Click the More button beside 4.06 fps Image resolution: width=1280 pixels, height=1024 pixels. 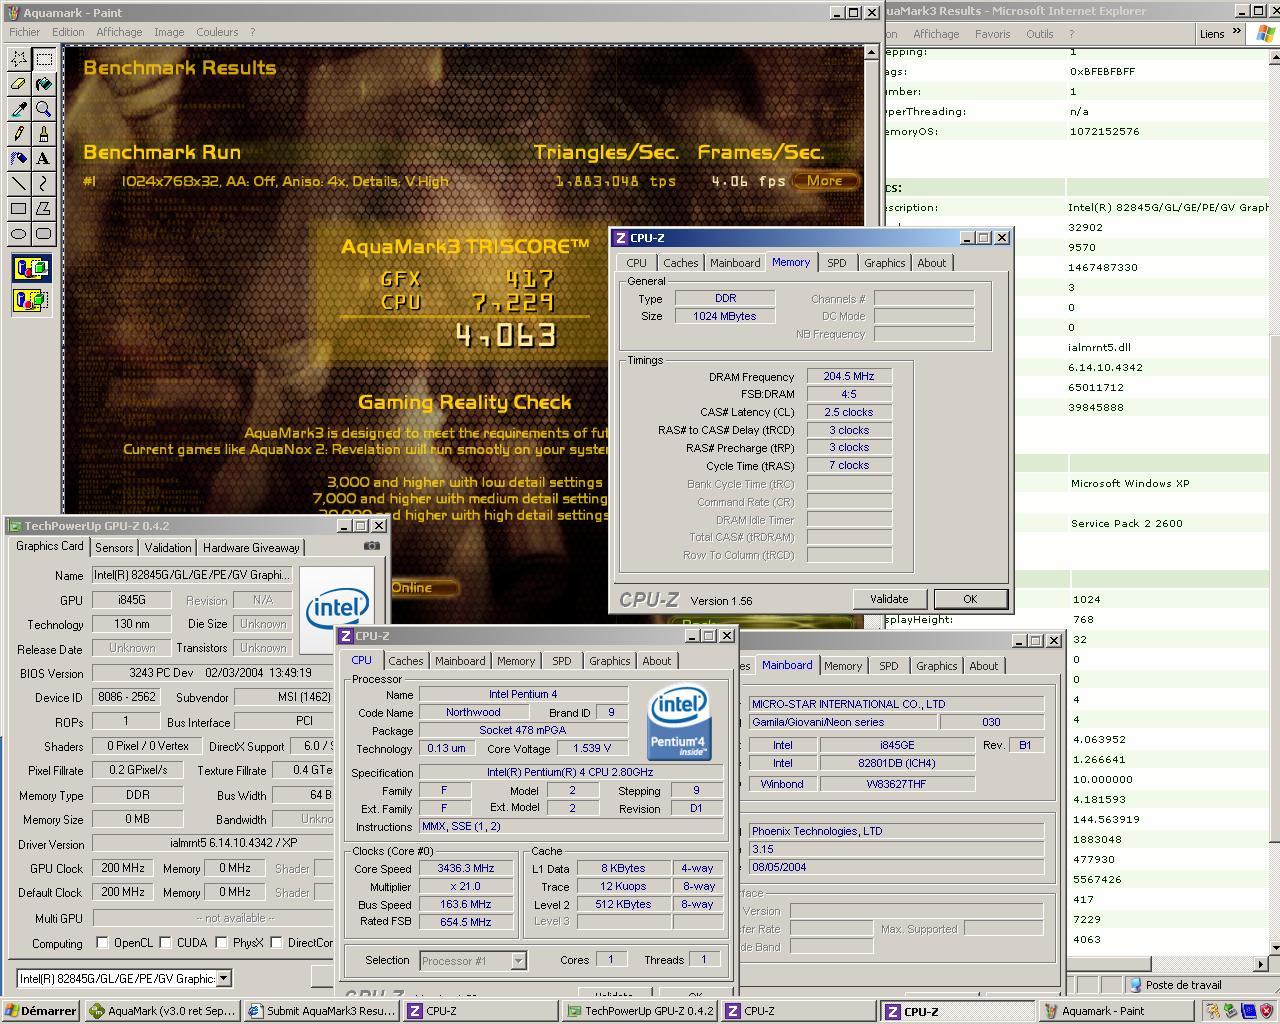(825, 181)
